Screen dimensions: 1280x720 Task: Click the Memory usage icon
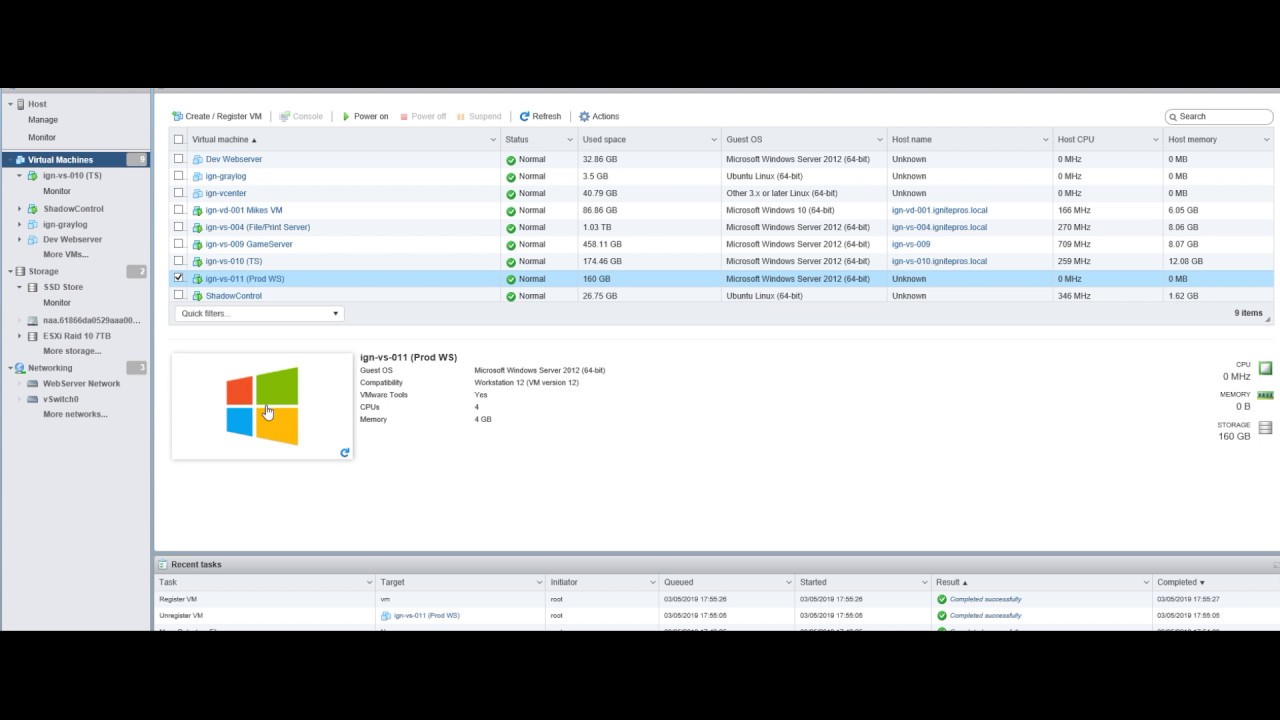pyautogui.click(x=1265, y=395)
